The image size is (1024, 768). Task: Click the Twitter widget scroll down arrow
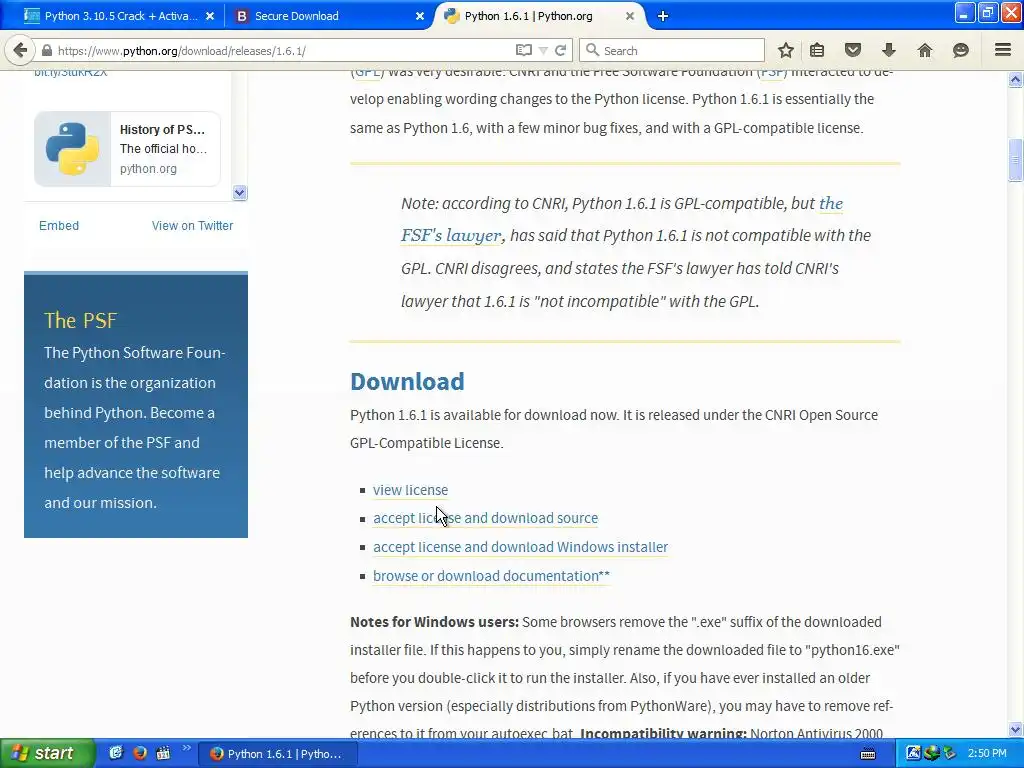240,193
